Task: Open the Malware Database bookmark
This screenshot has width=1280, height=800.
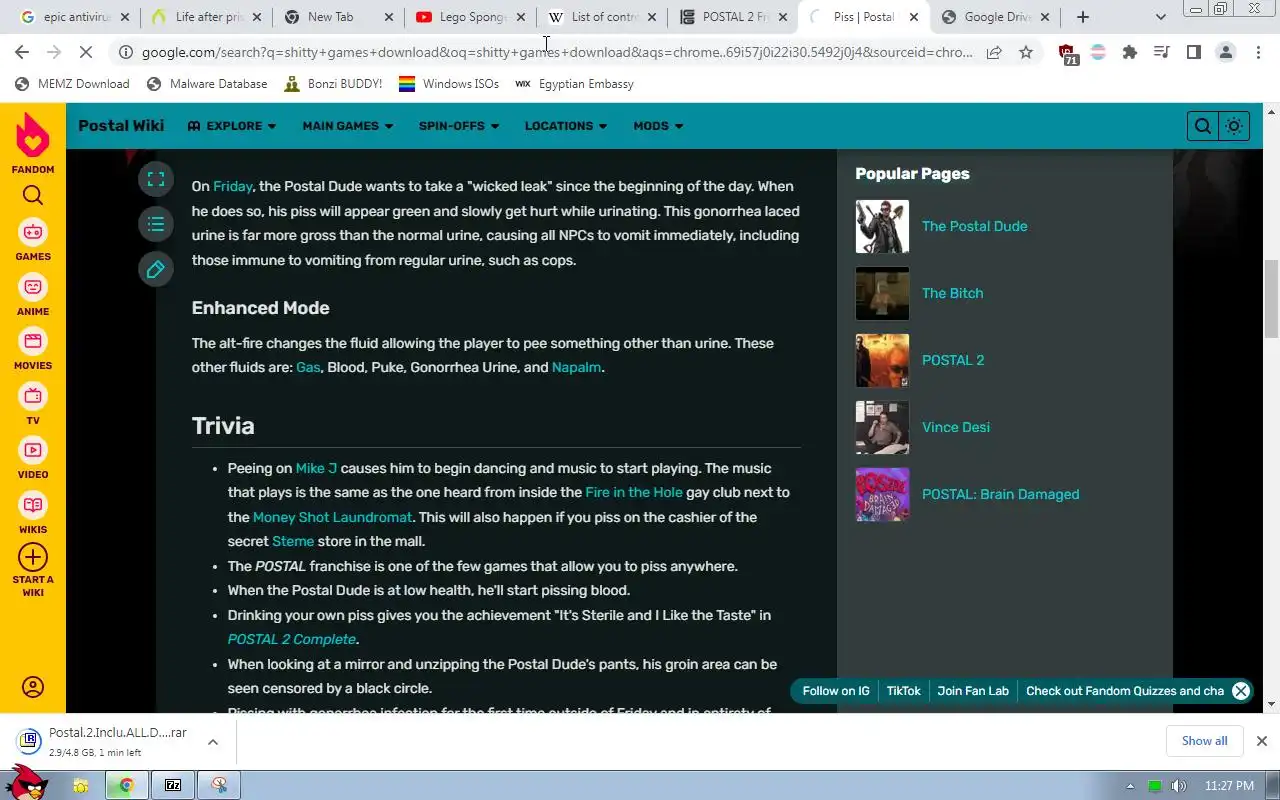Action: click(207, 84)
